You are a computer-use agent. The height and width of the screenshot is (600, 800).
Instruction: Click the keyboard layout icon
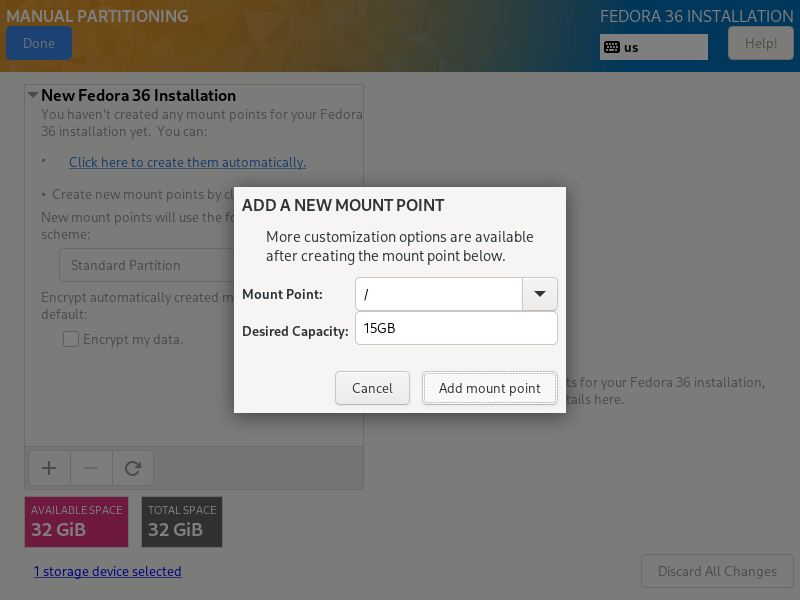tap(611, 47)
